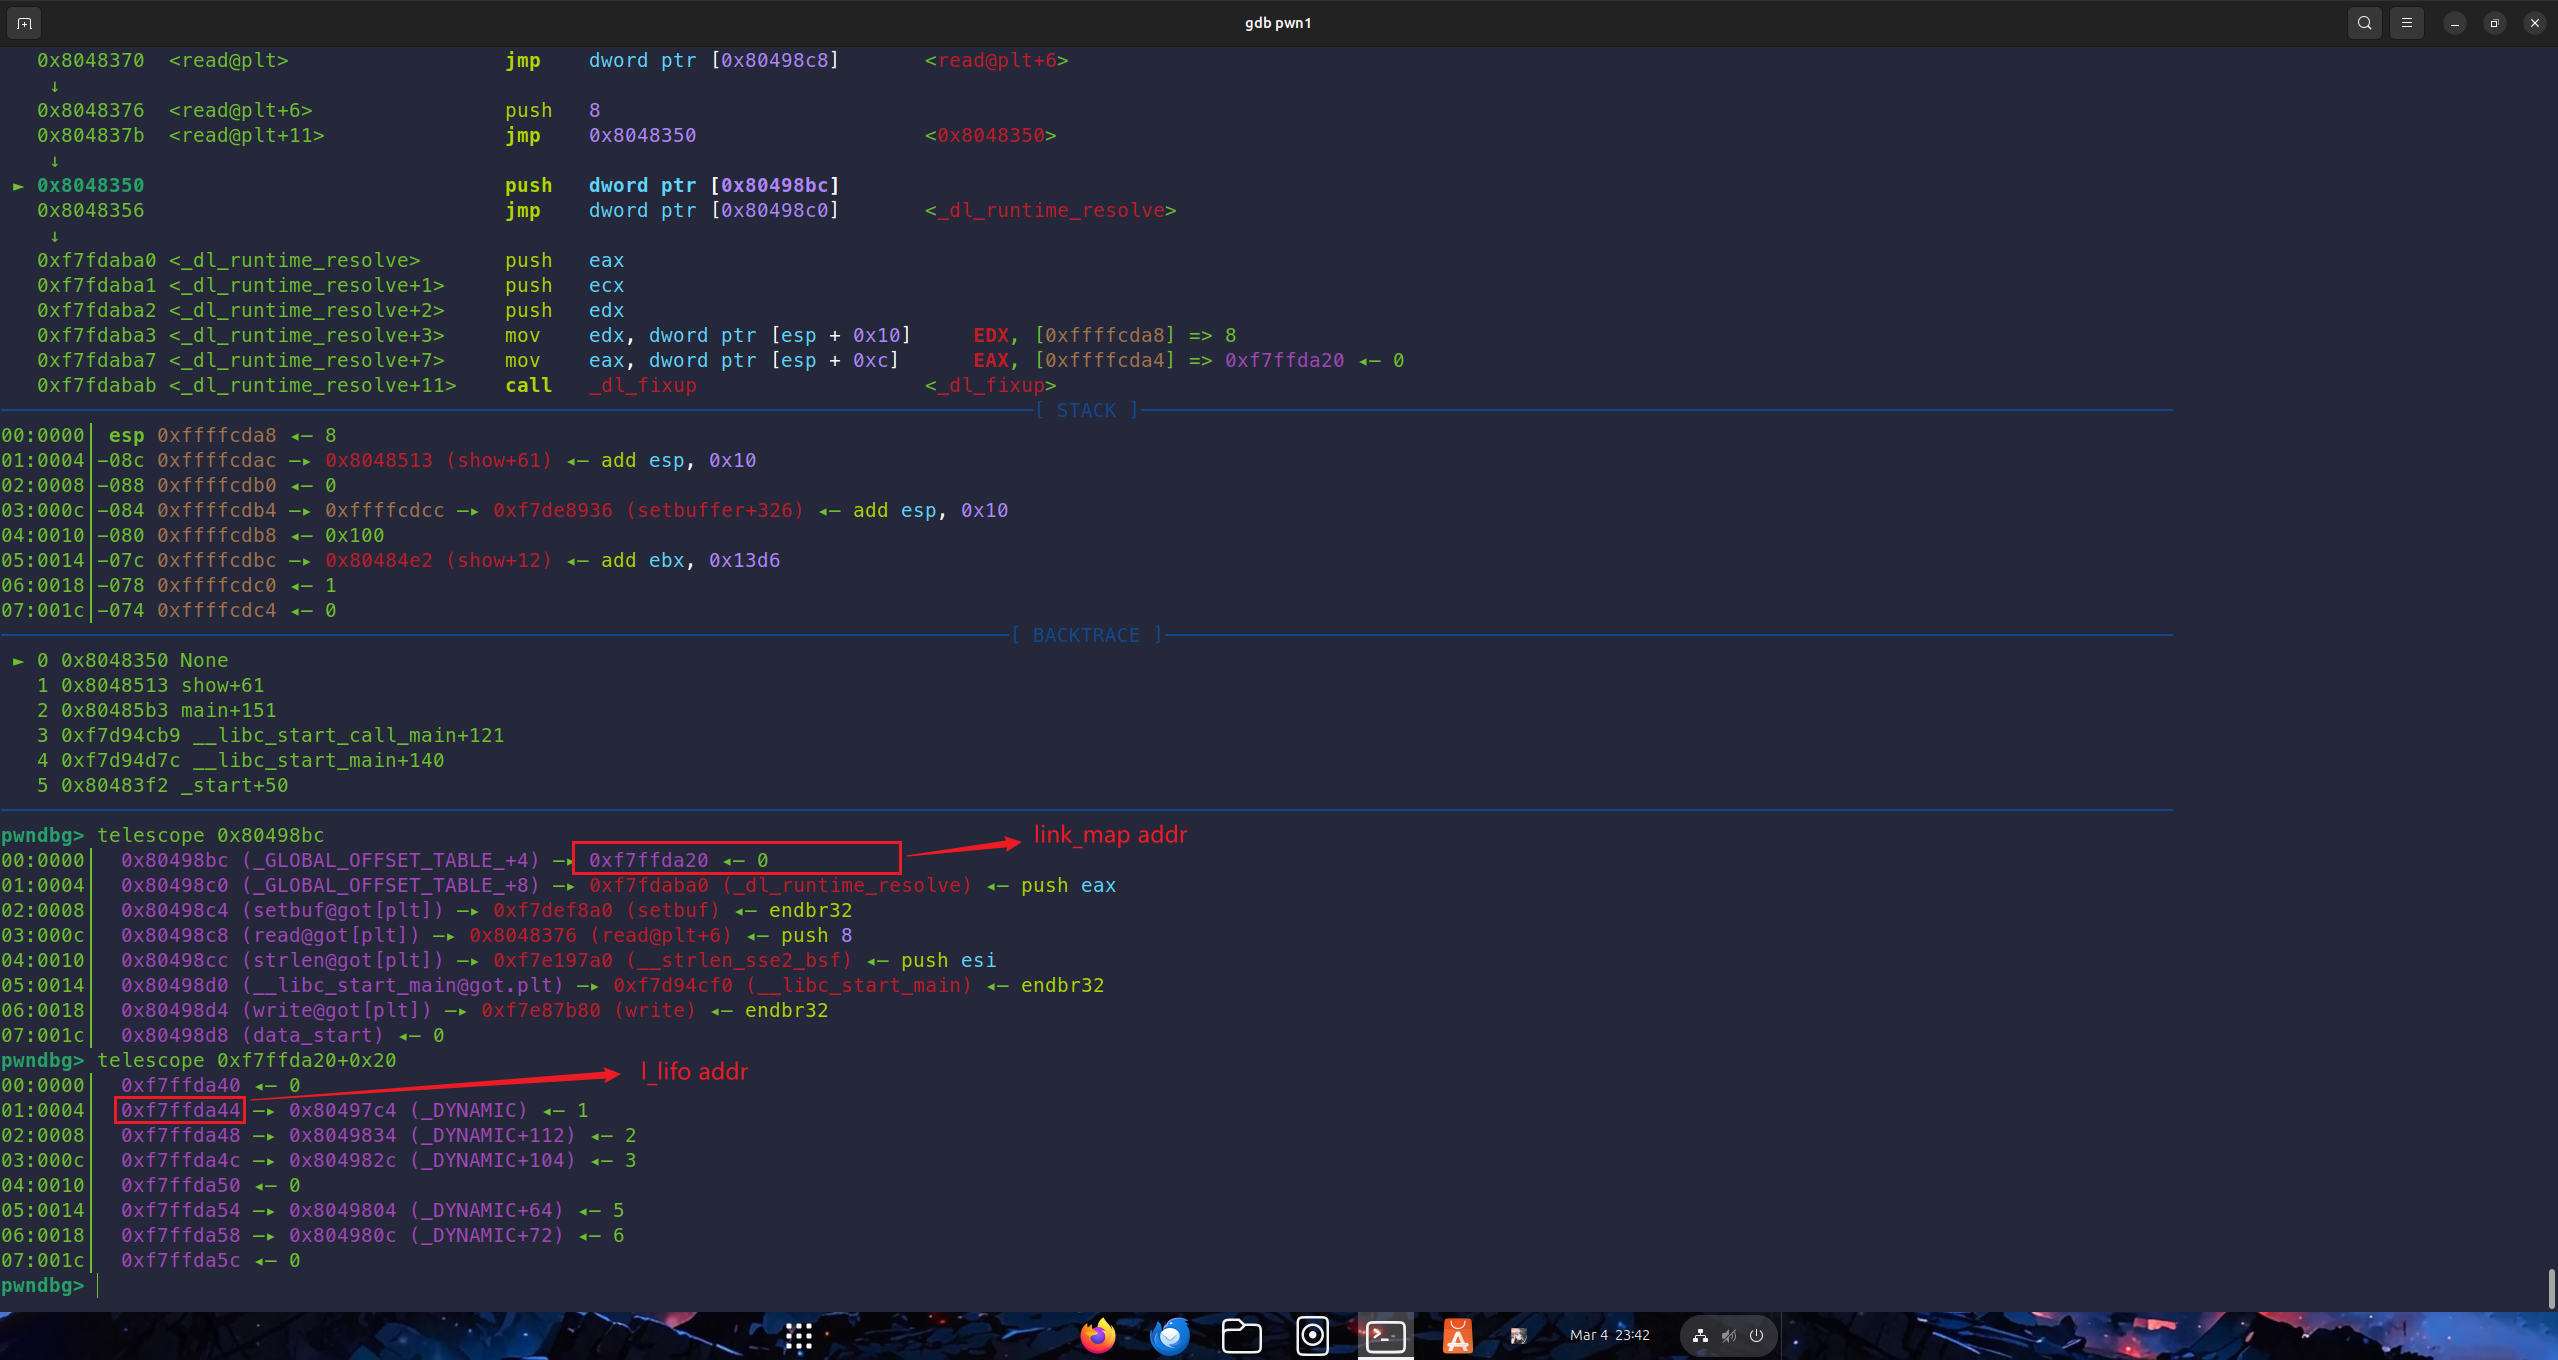2558x1360 pixels.
Task: Click 'telescope 0x80498bc' command text
Action: (210, 836)
